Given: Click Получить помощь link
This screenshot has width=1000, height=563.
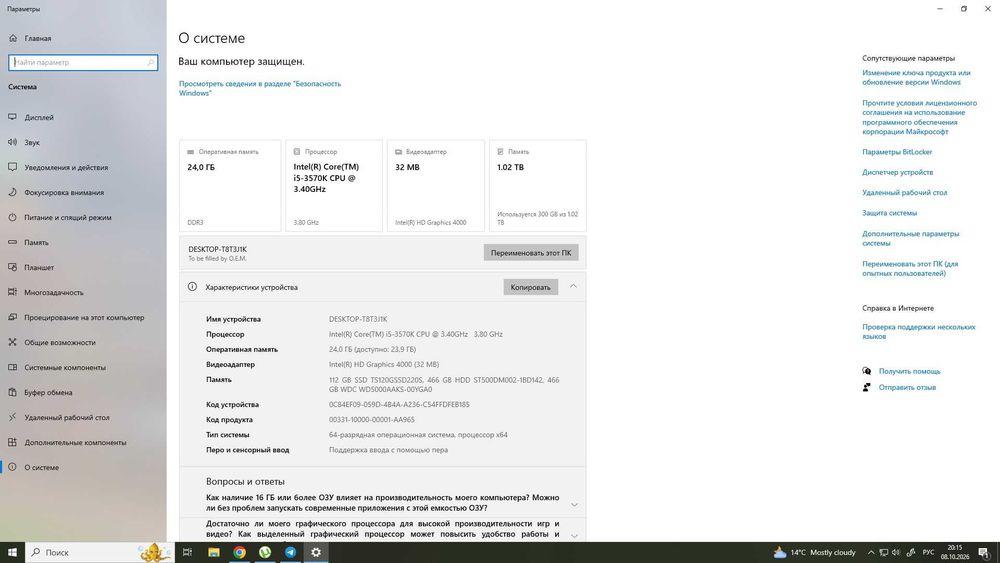Looking at the screenshot, I should pyautogui.click(x=909, y=371).
